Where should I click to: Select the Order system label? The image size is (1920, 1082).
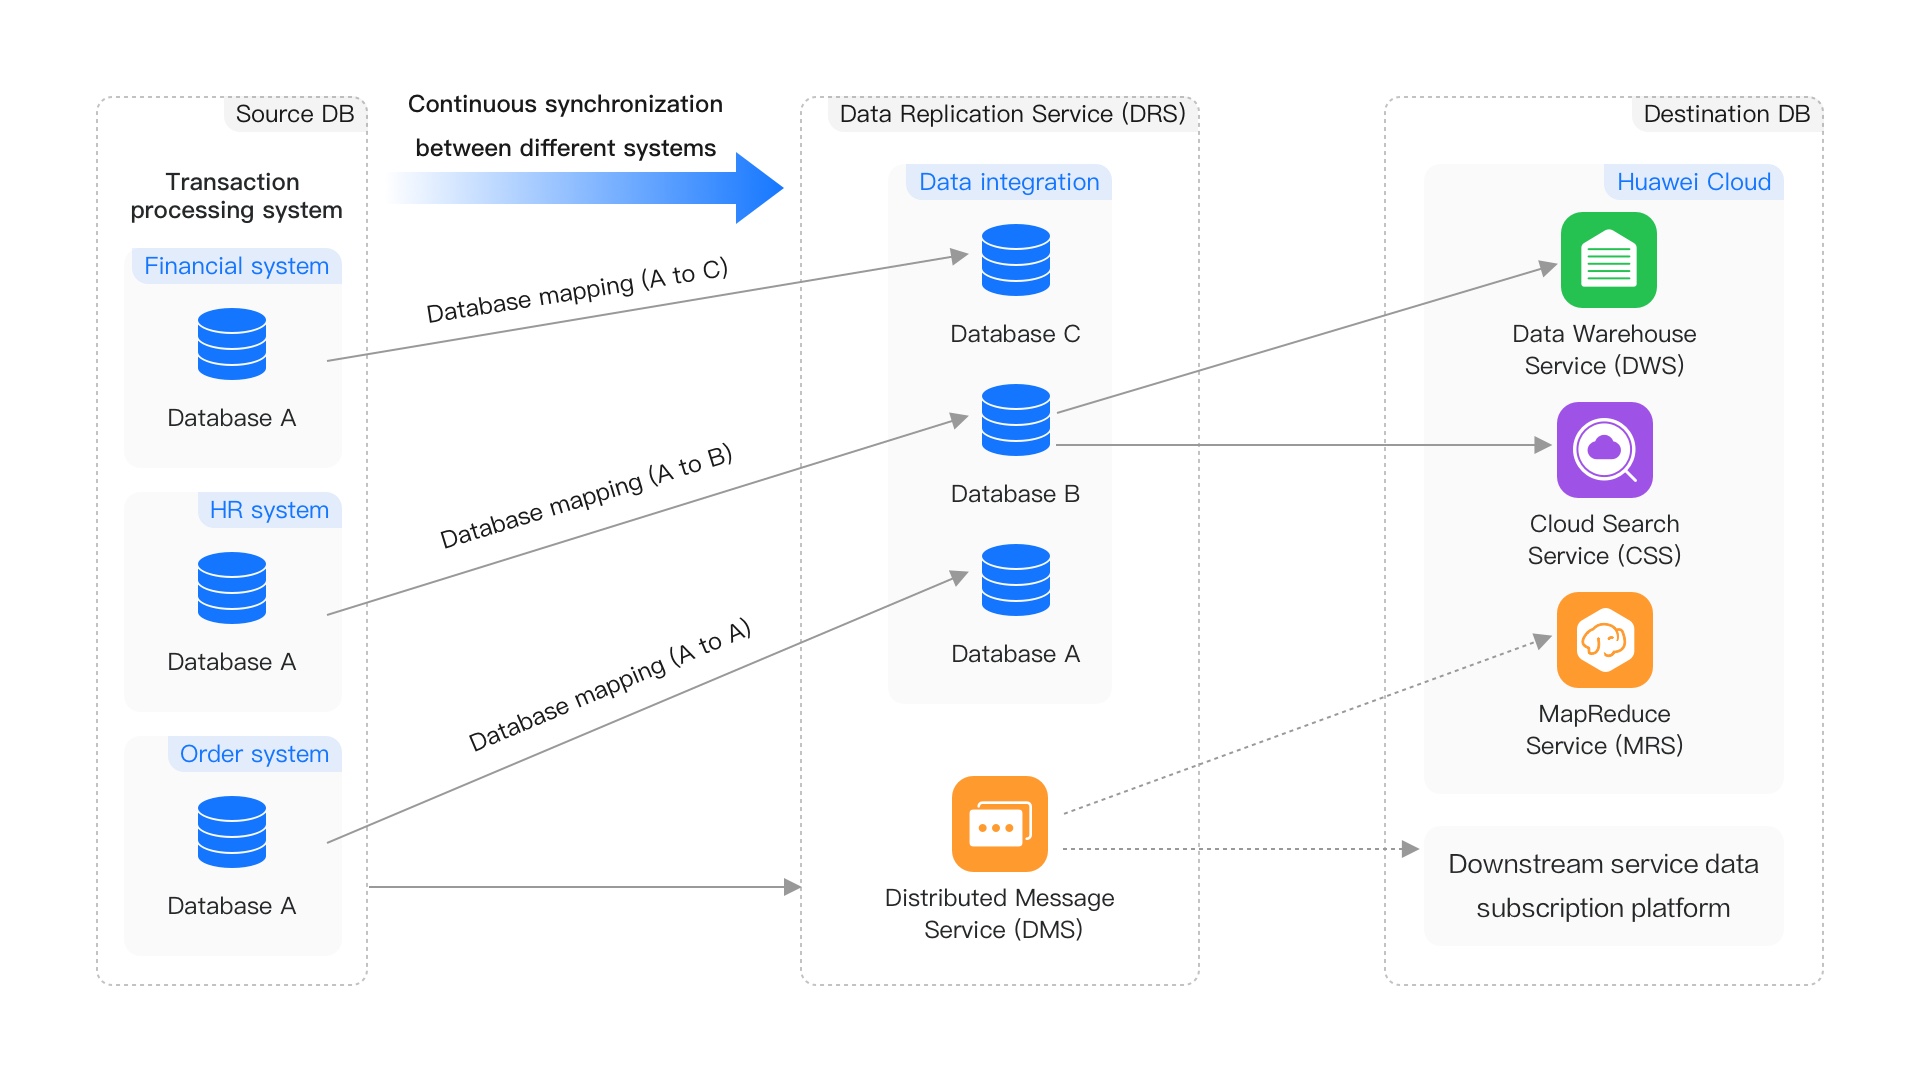pyautogui.click(x=253, y=754)
